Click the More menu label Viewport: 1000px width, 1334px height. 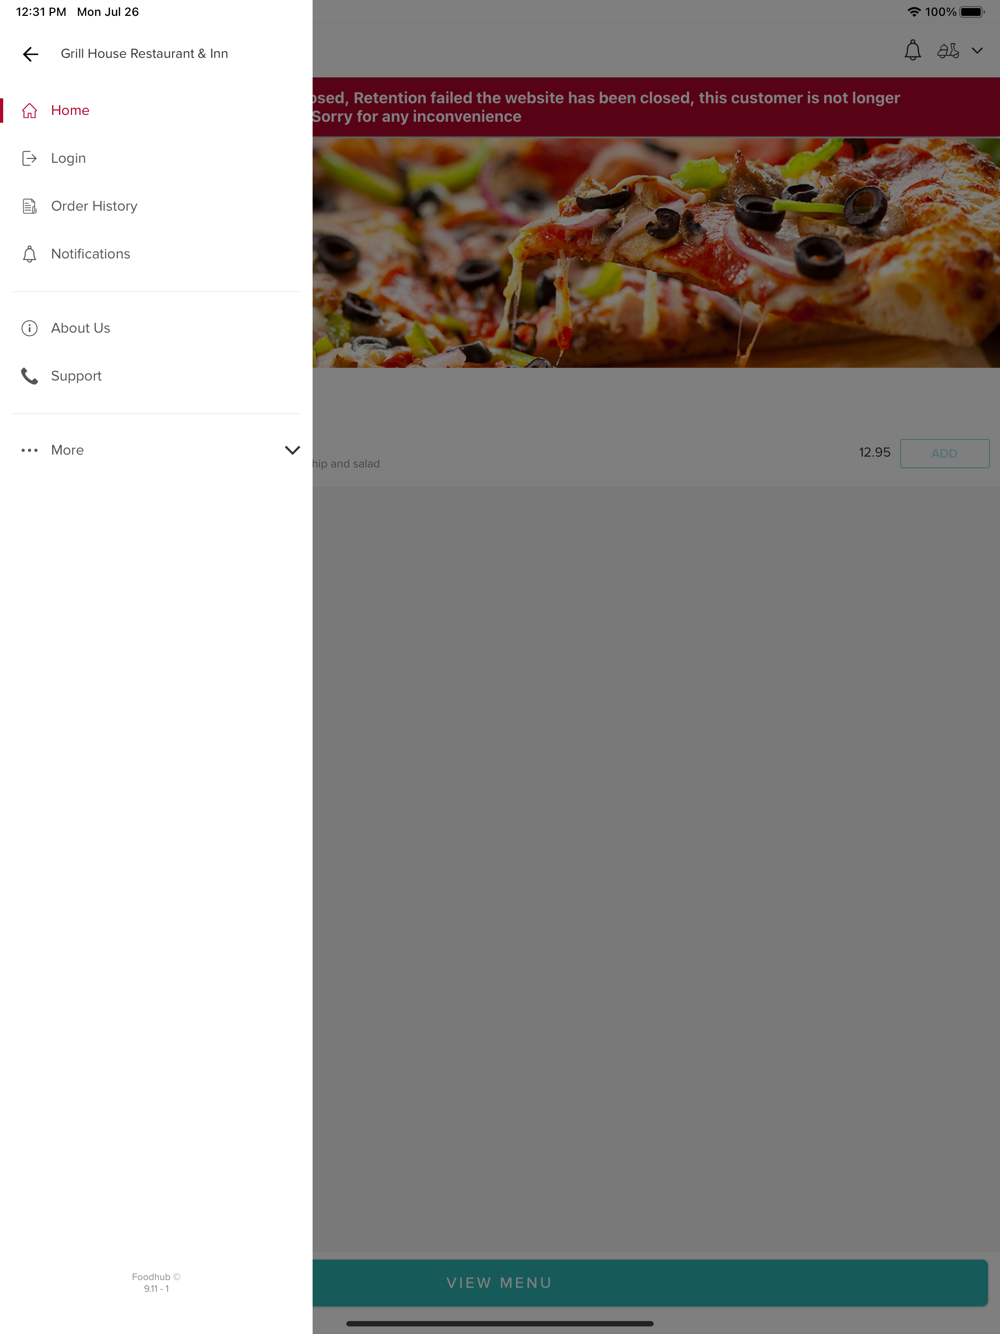(67, 450)
